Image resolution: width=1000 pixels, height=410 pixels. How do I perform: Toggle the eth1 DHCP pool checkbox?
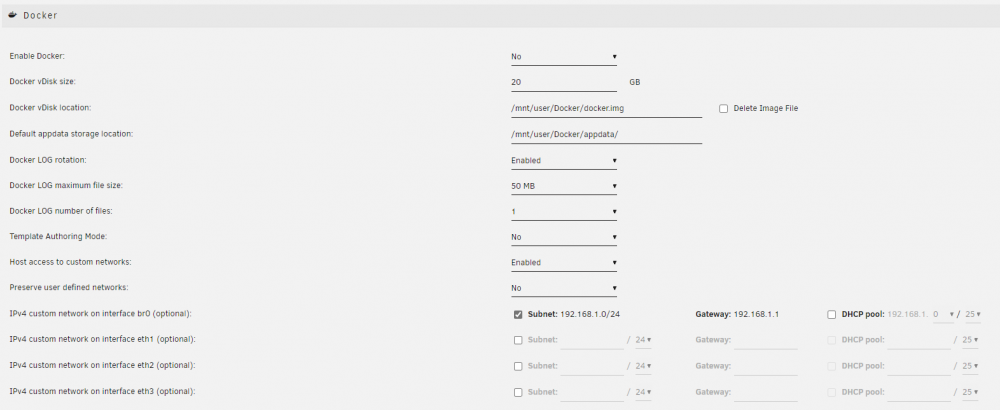point(831,340)
